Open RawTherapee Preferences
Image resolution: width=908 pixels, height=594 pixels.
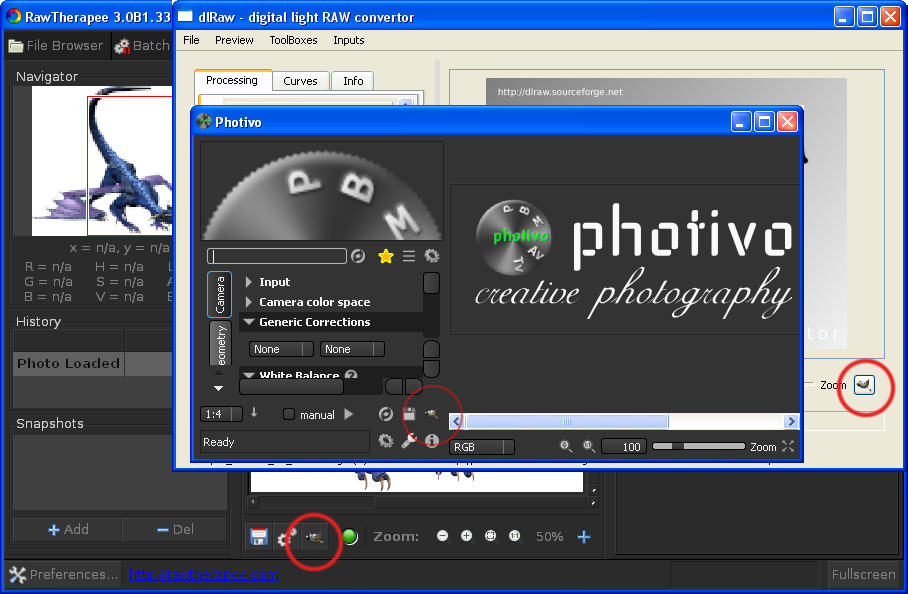point(63,574)
